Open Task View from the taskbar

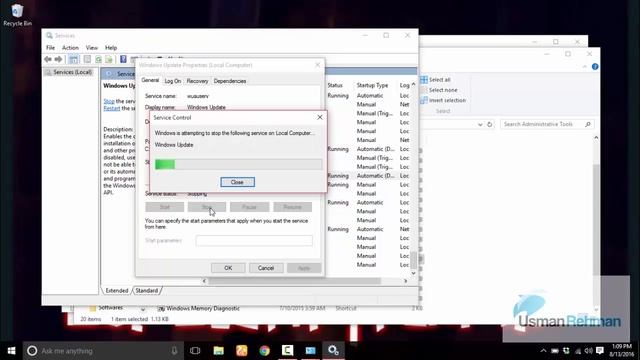195,351
